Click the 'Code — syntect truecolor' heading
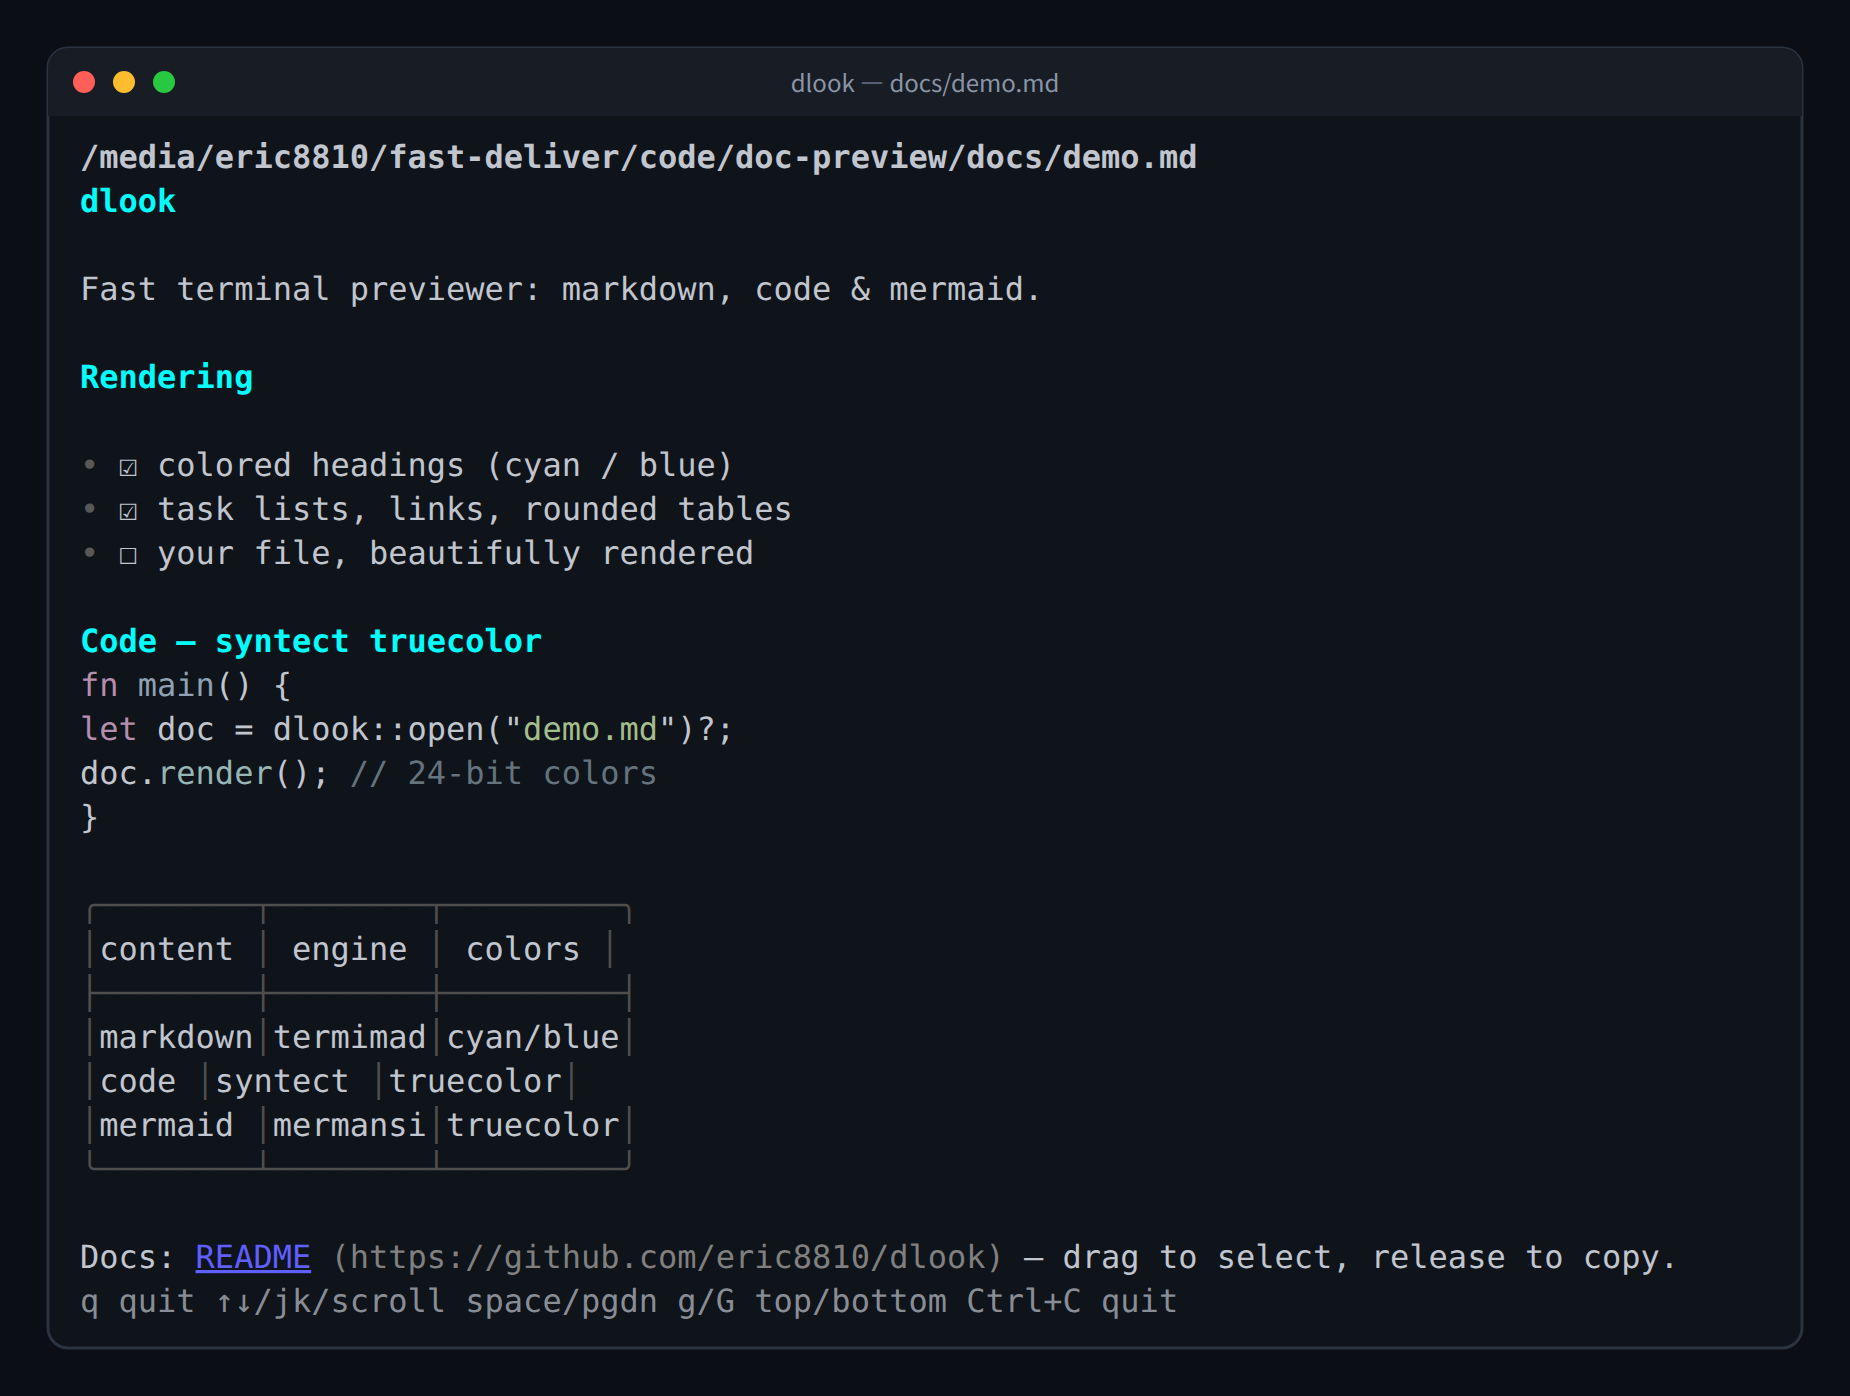The image size is (1850, 1396). click(311, 641)
